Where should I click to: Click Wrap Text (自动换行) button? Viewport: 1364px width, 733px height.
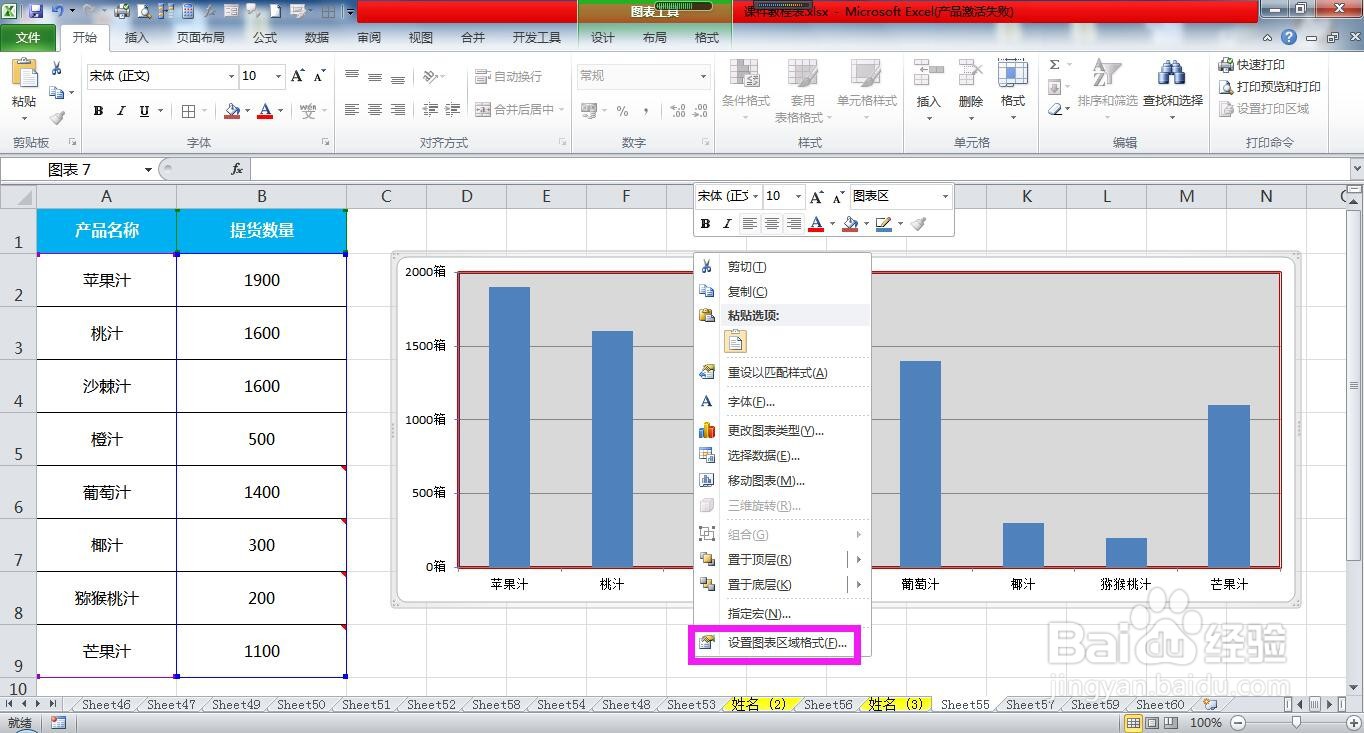tap(508, 76)
